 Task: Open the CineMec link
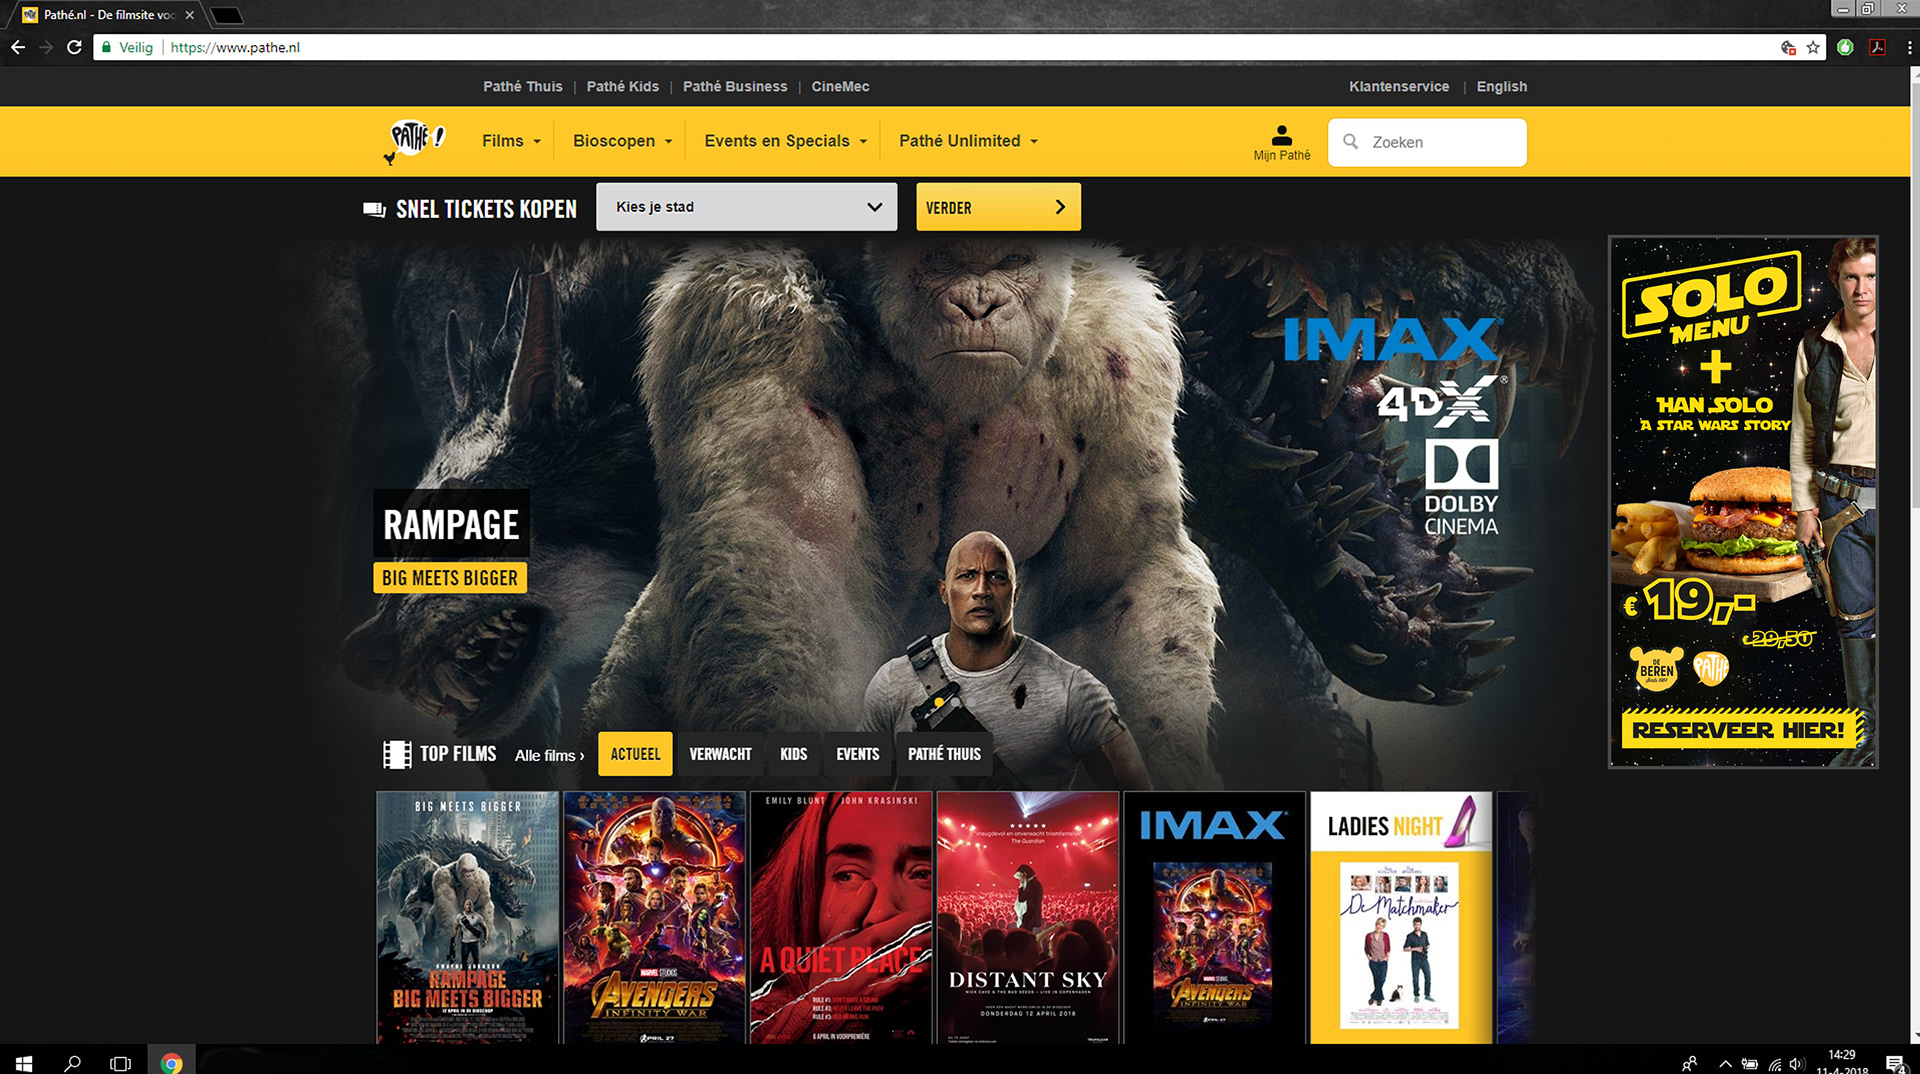[840, 87]
